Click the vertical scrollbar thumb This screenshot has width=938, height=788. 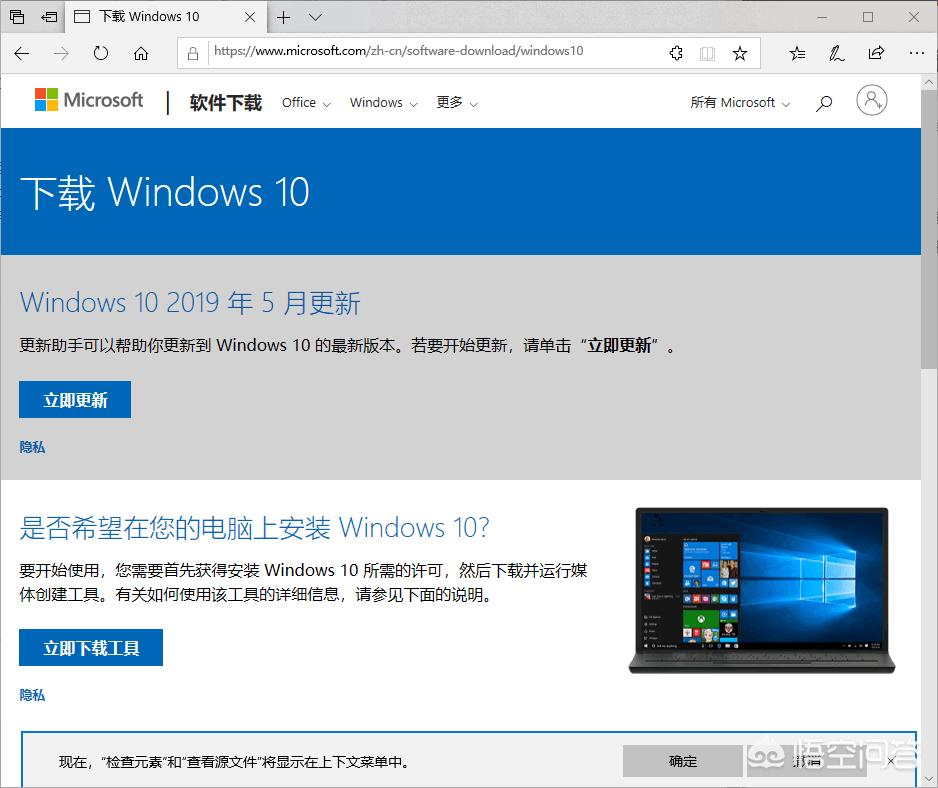tap(928, 229)
